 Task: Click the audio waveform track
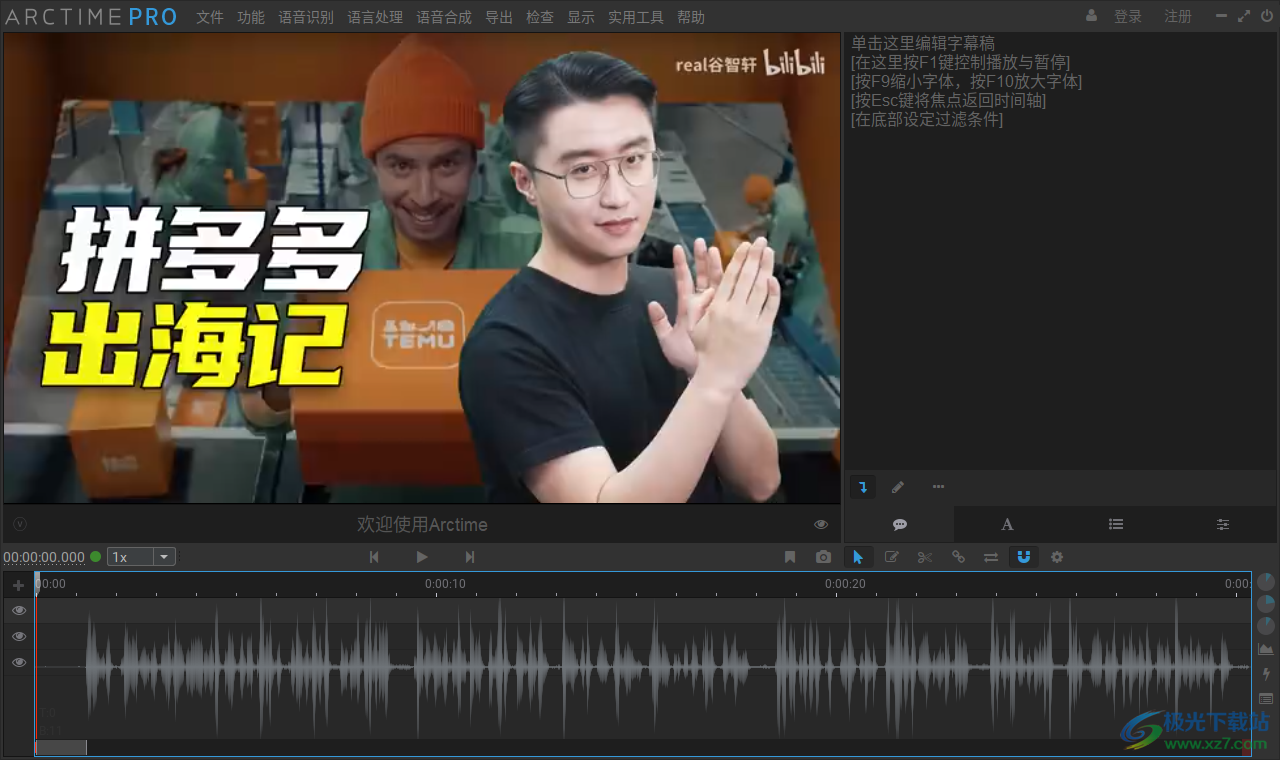(643, 667)
